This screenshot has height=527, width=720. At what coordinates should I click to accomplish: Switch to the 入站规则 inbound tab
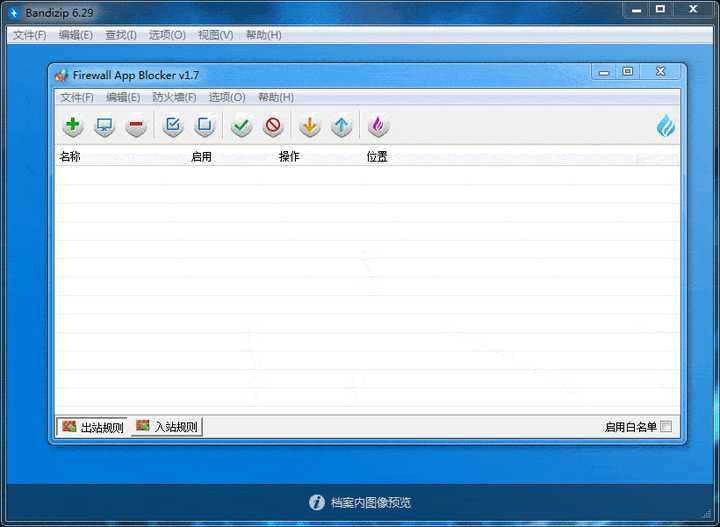[x=167, y=426]
